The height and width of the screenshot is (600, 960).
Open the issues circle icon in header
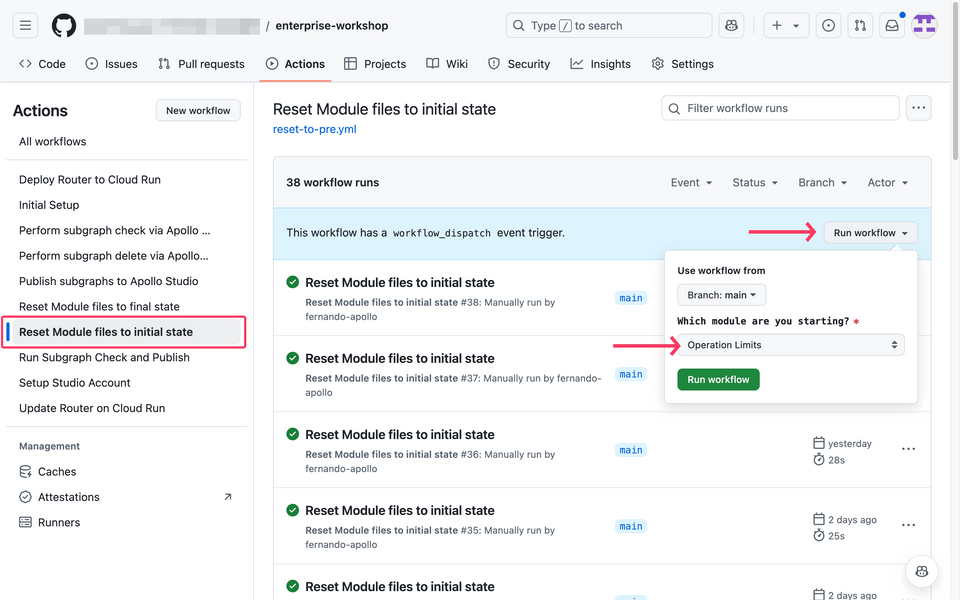[x=828, y=26]
